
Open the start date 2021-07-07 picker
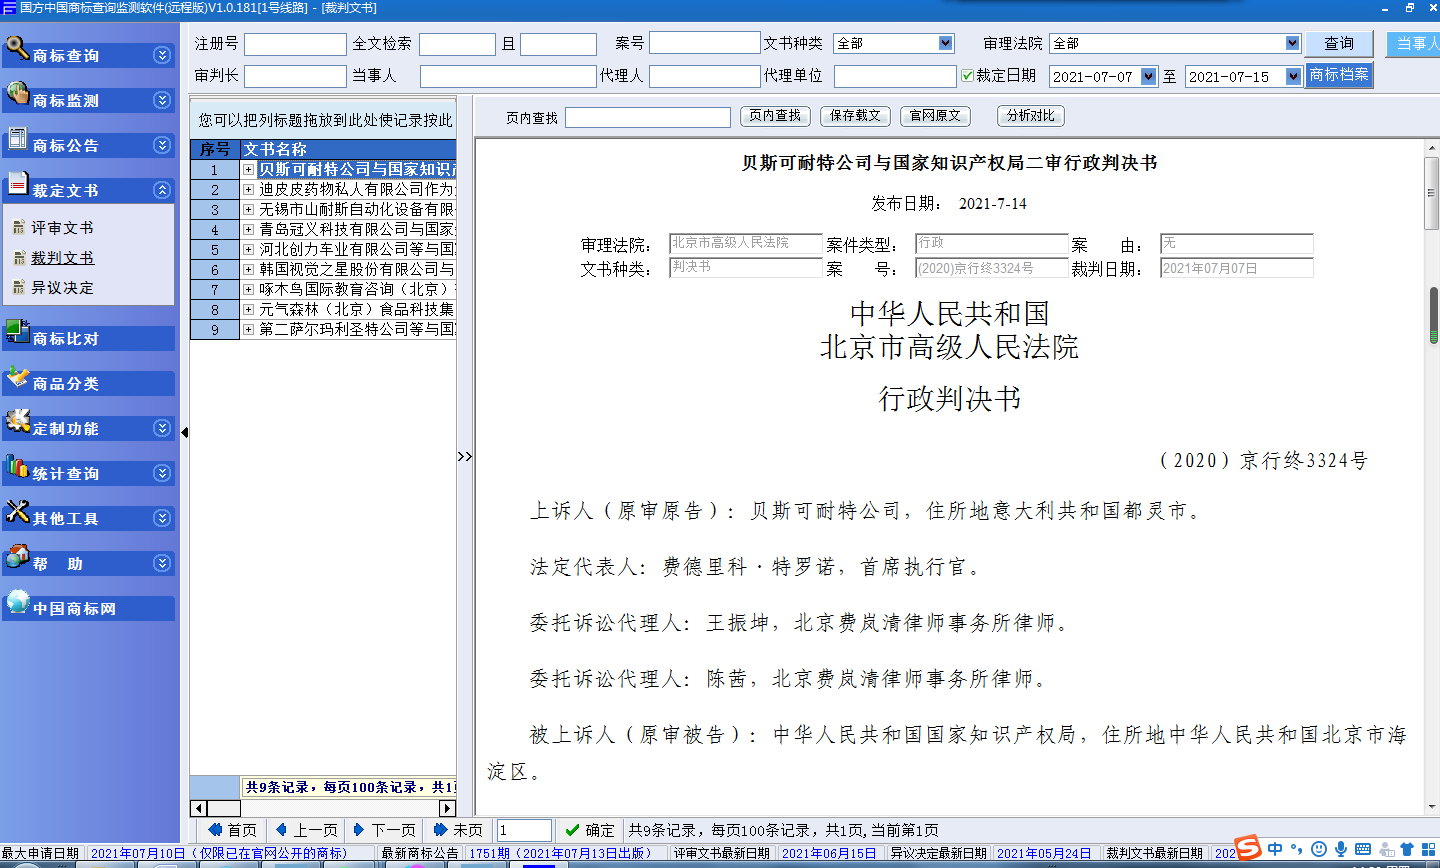[x=1148, y=76]
